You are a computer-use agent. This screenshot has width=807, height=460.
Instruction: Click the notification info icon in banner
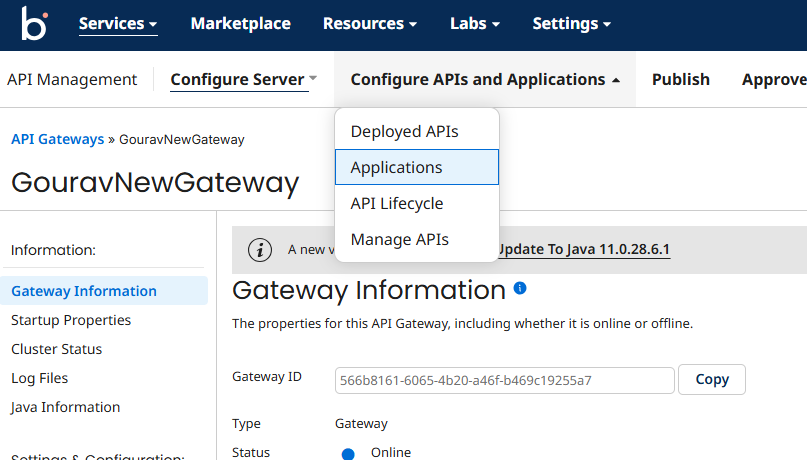[x=260, y=250]
